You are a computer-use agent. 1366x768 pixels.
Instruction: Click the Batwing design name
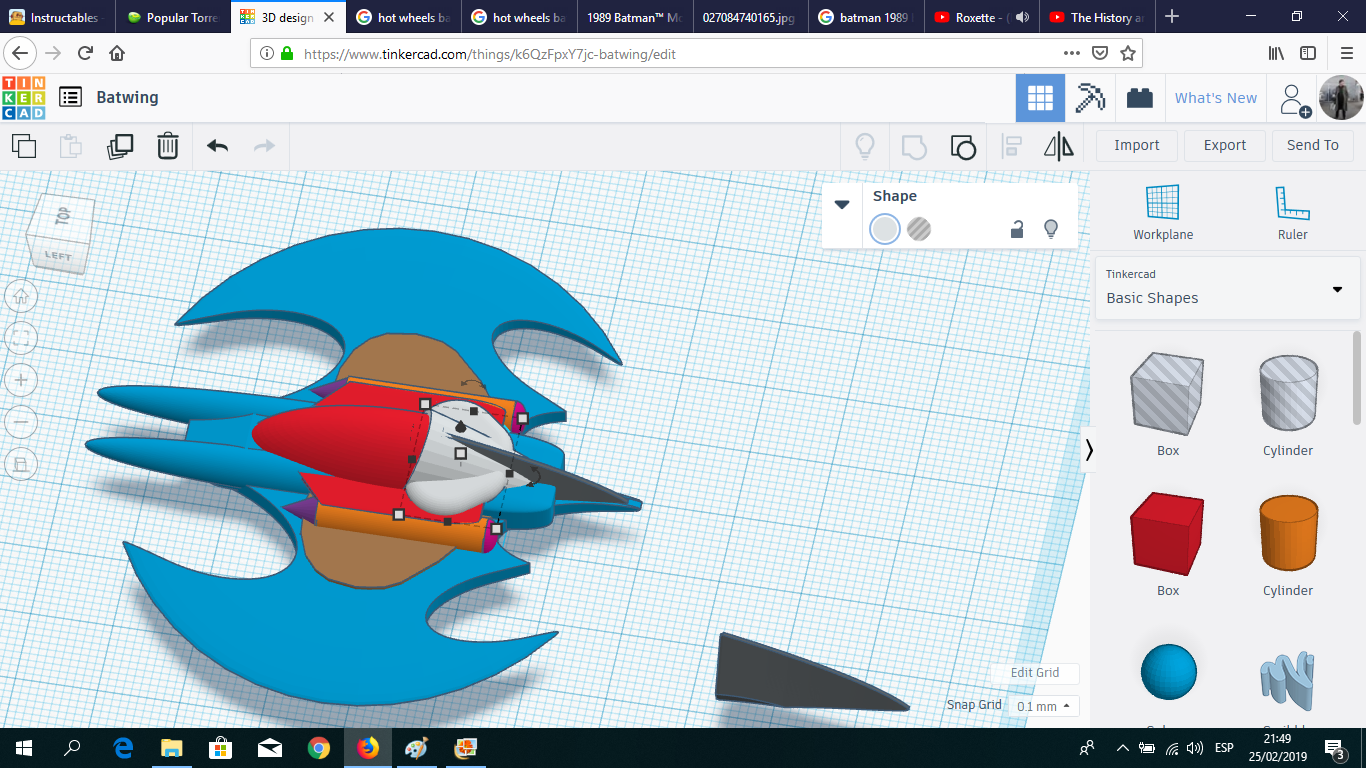point(127,97)
